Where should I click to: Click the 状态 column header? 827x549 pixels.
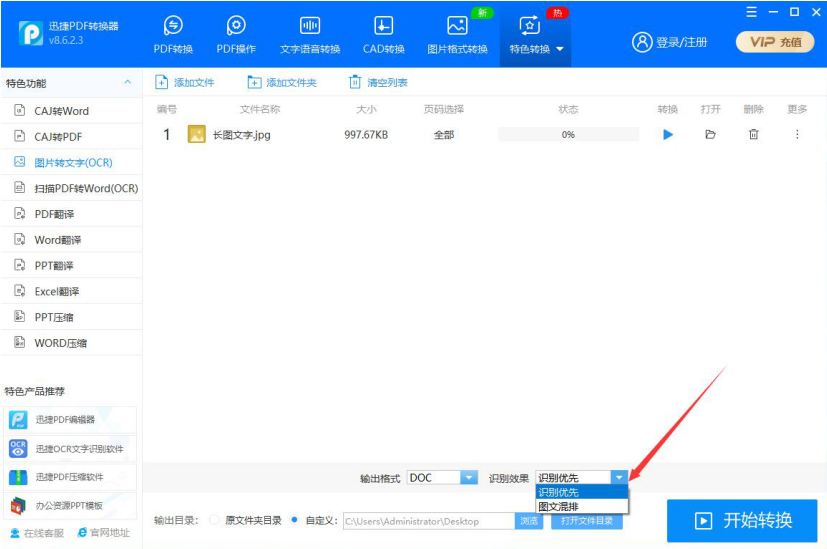[x=568, y=109]
